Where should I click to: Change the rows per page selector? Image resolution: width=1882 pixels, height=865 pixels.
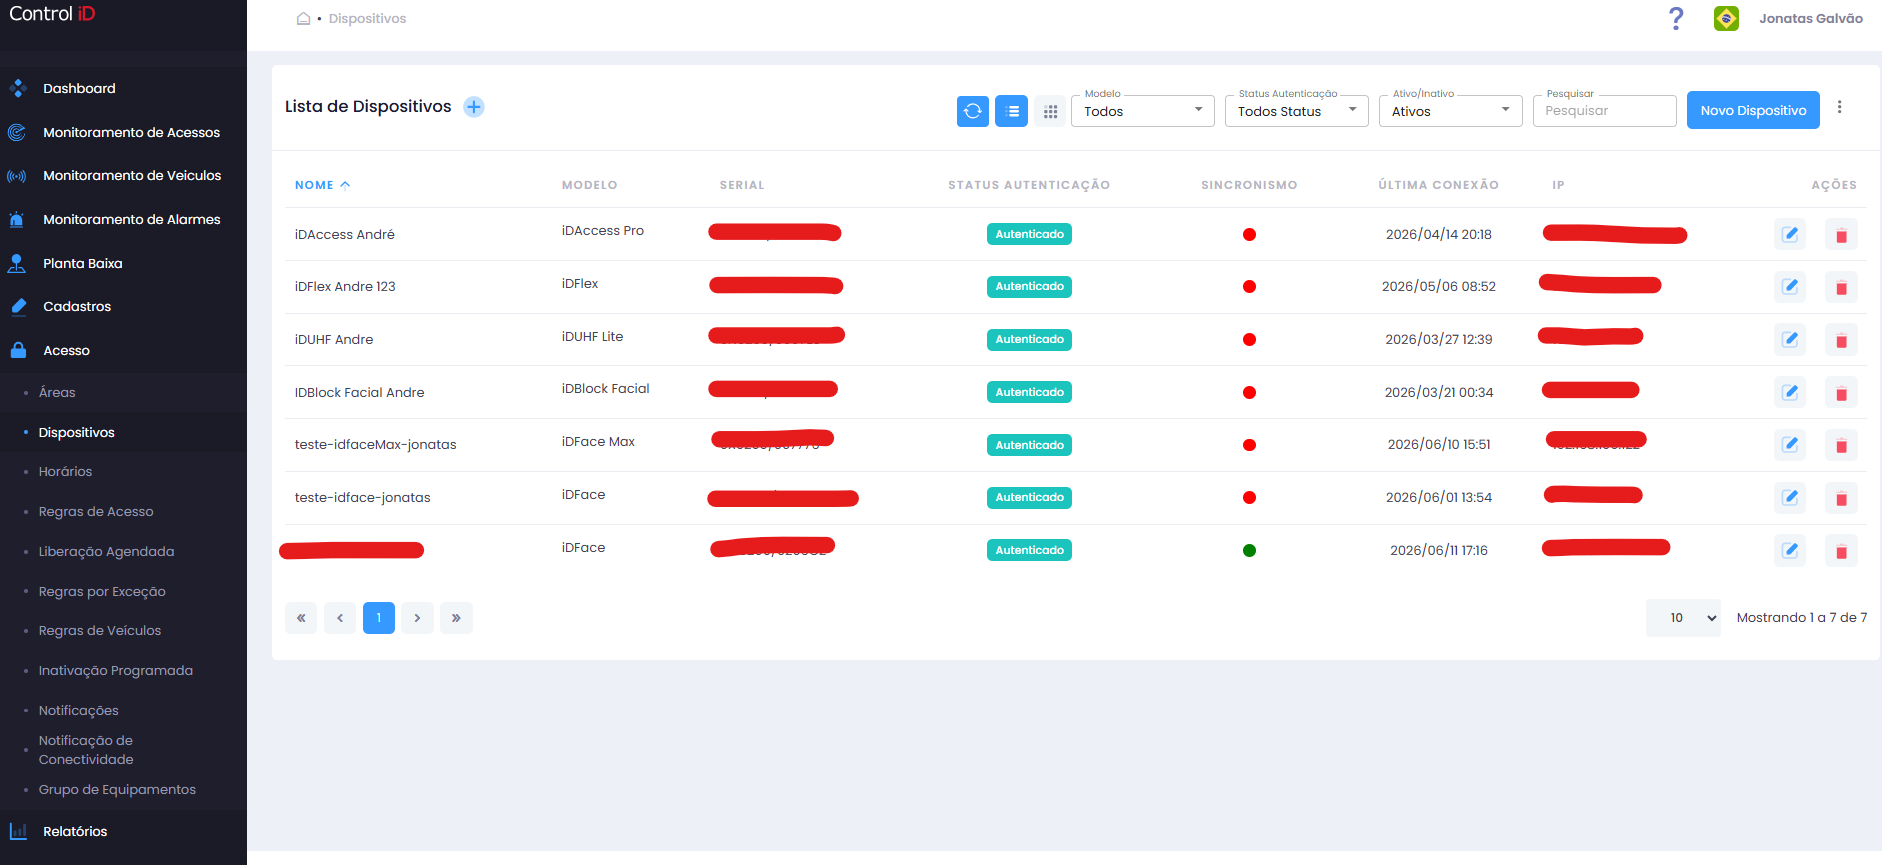point(1683,618)
